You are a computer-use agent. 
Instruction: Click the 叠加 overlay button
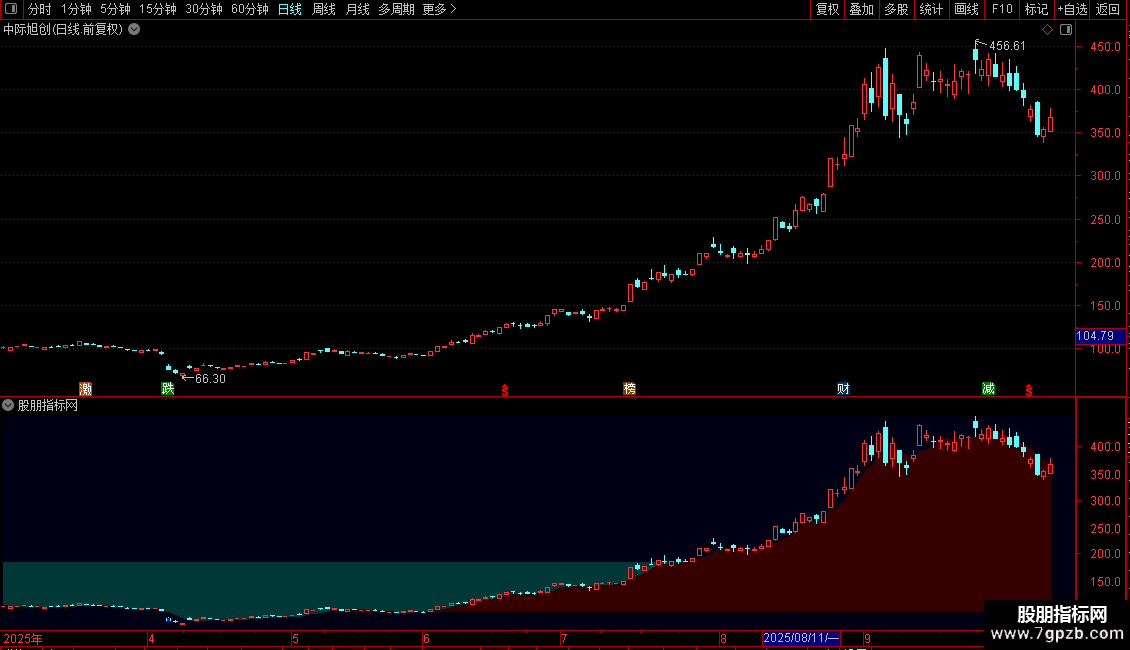862,9
